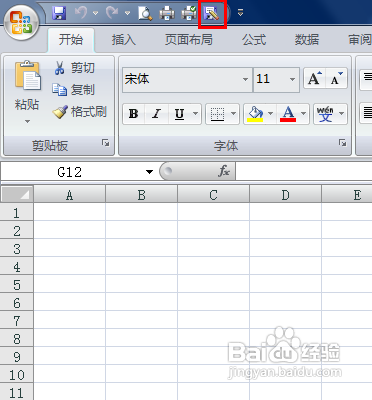Viewport: 372px width, 400px height.
Task: Customize the quick access toolbar dropdown
Action: 240,13
